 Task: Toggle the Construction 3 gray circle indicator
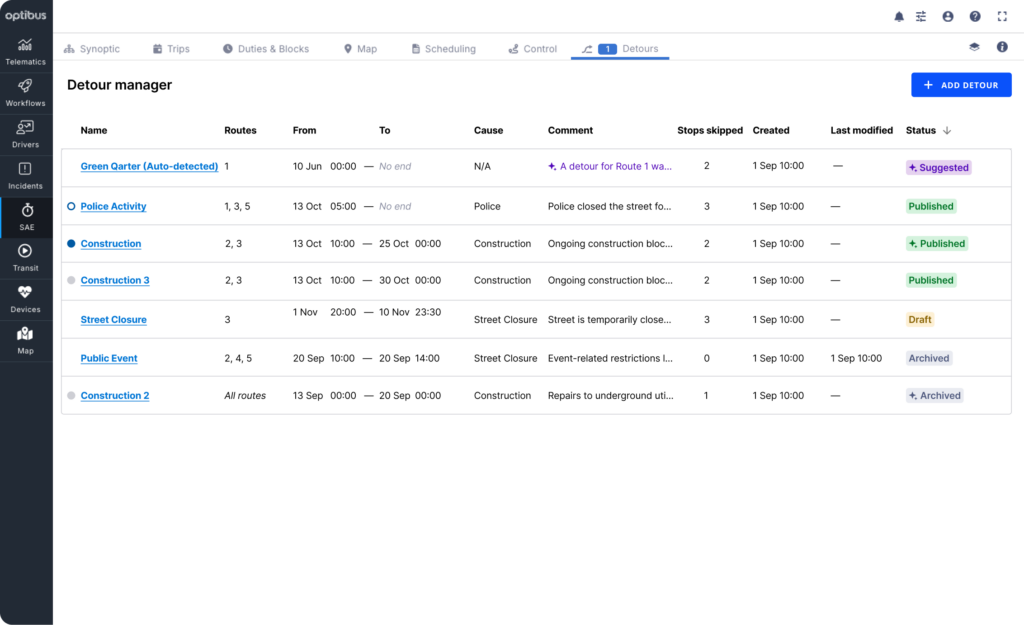coord(71,280)
